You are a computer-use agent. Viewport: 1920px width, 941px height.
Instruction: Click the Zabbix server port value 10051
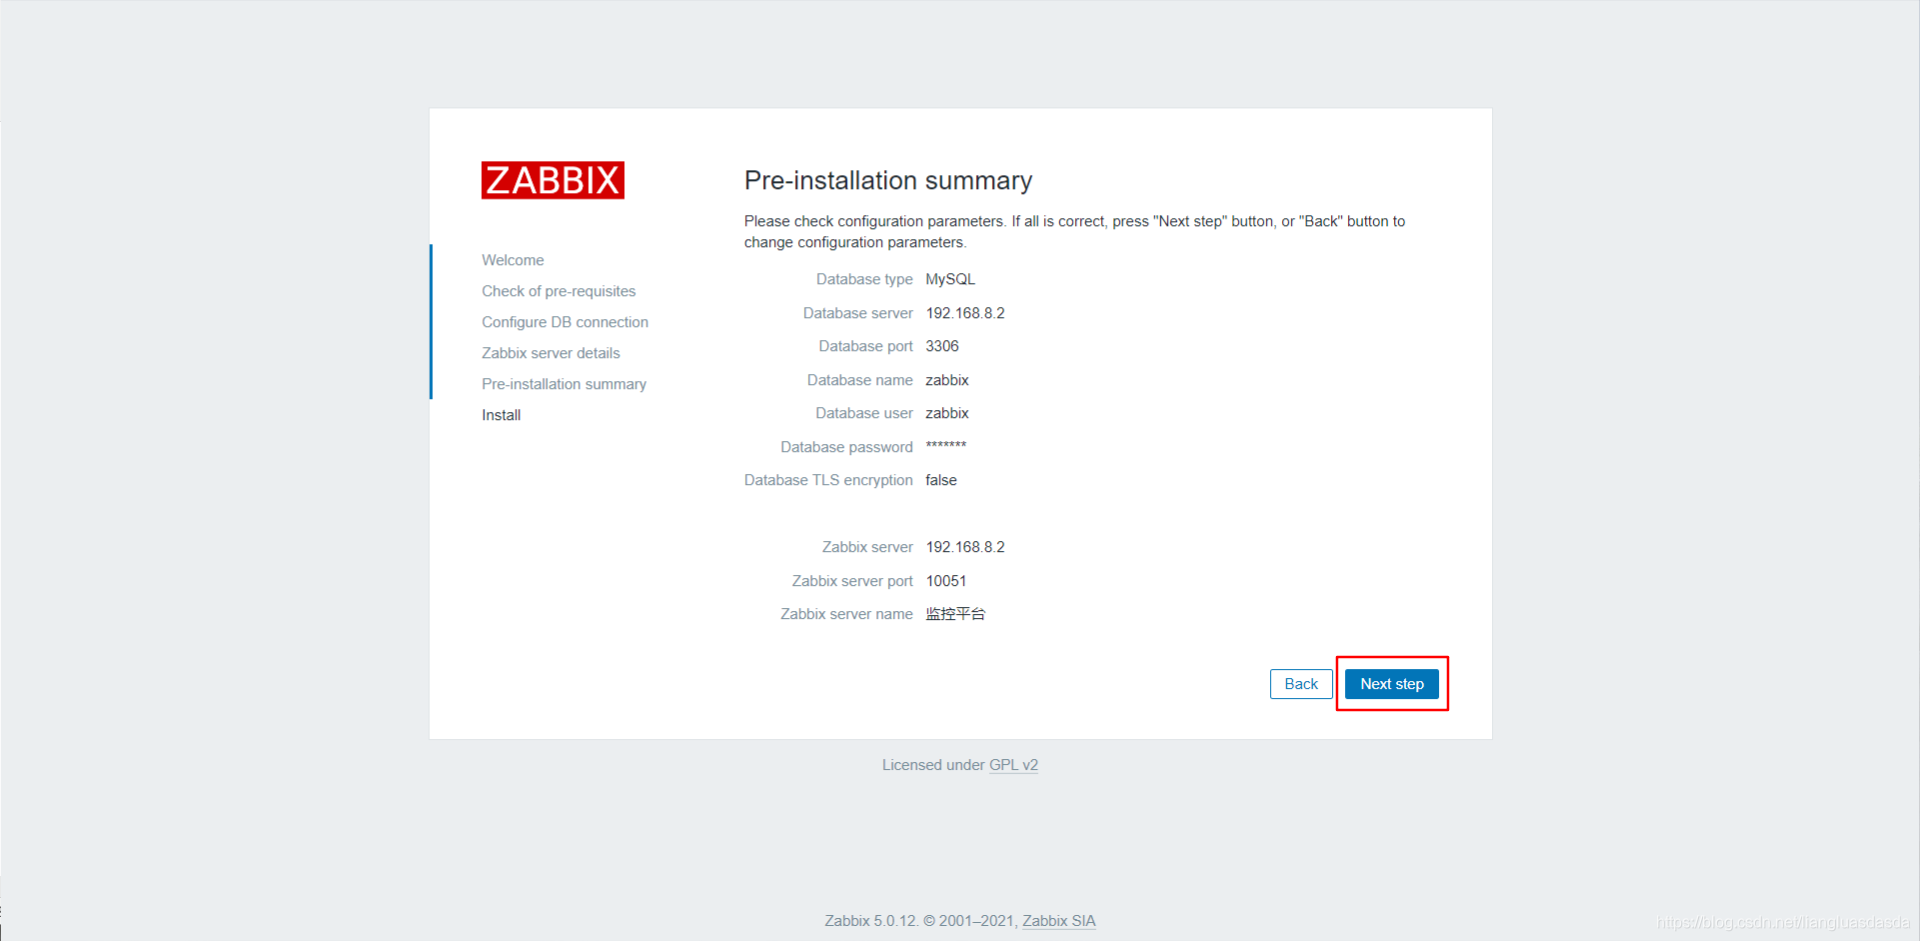pos(946,581)
